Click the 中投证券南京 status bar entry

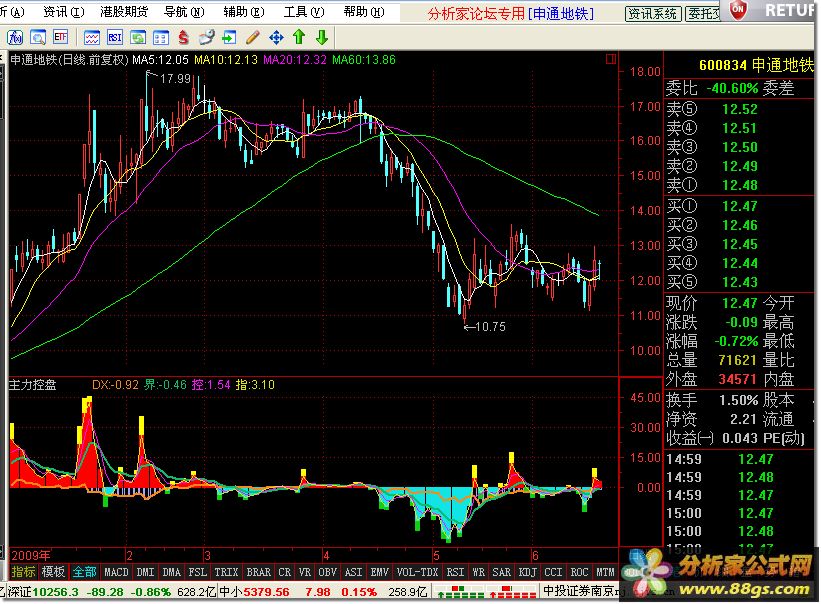[579, 591]
